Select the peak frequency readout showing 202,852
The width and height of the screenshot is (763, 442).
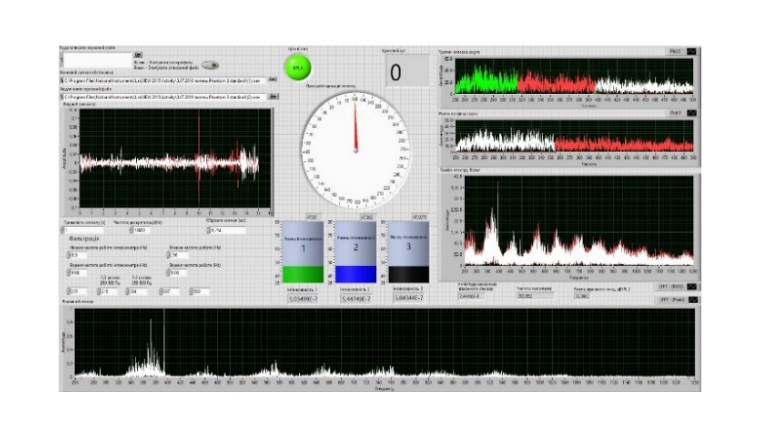pyautogui.click(x=535, y=295)
